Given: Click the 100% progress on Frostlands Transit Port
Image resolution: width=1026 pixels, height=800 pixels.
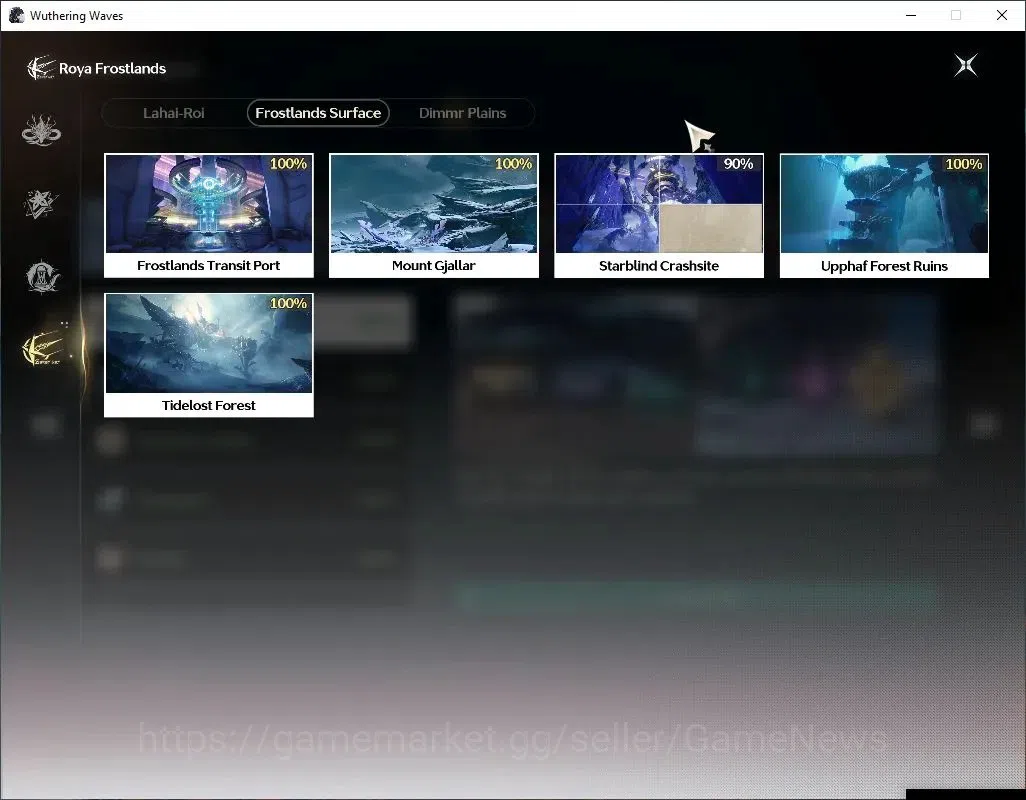Looking at the screenshot, I should (x=289, y=164).
